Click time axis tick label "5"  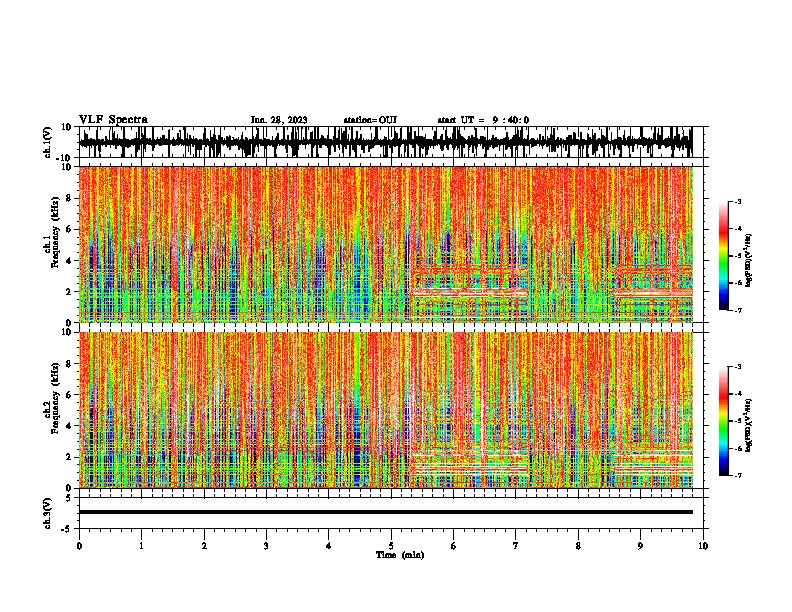391,546
